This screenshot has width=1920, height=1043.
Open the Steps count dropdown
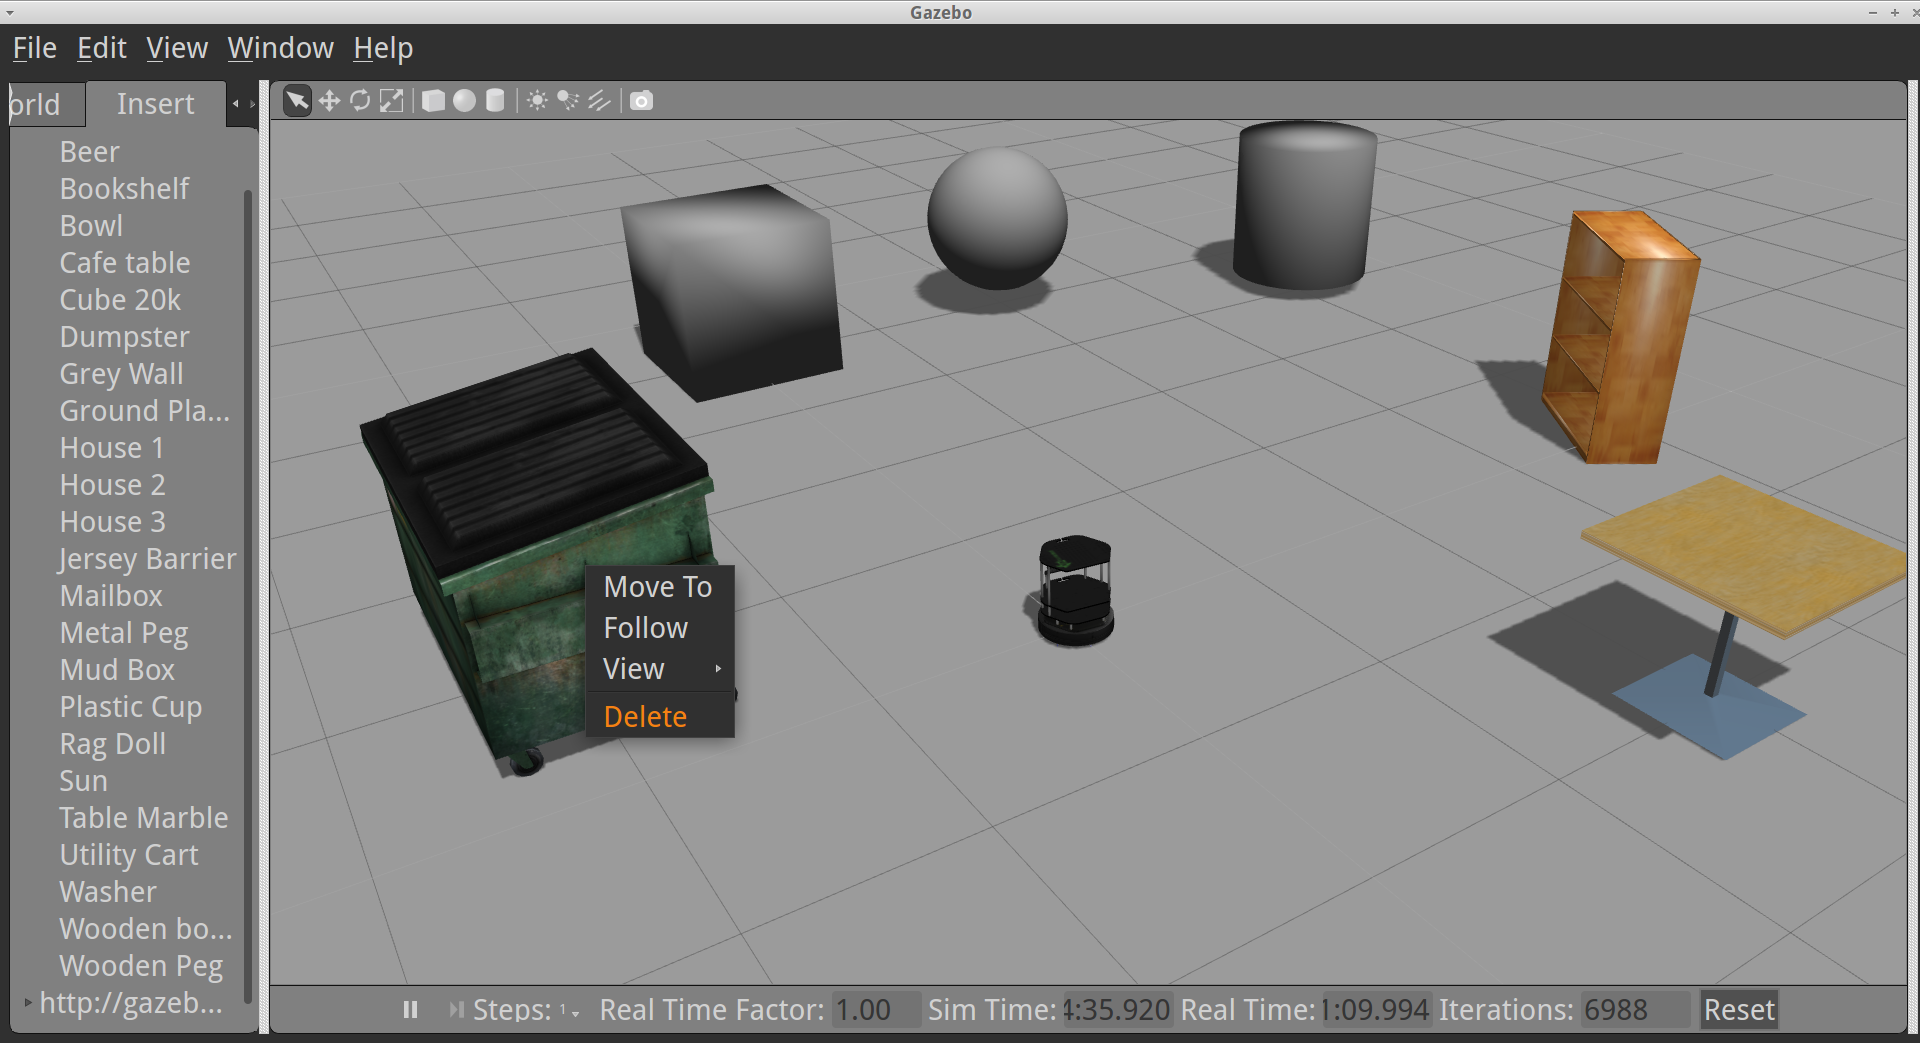569,1011
